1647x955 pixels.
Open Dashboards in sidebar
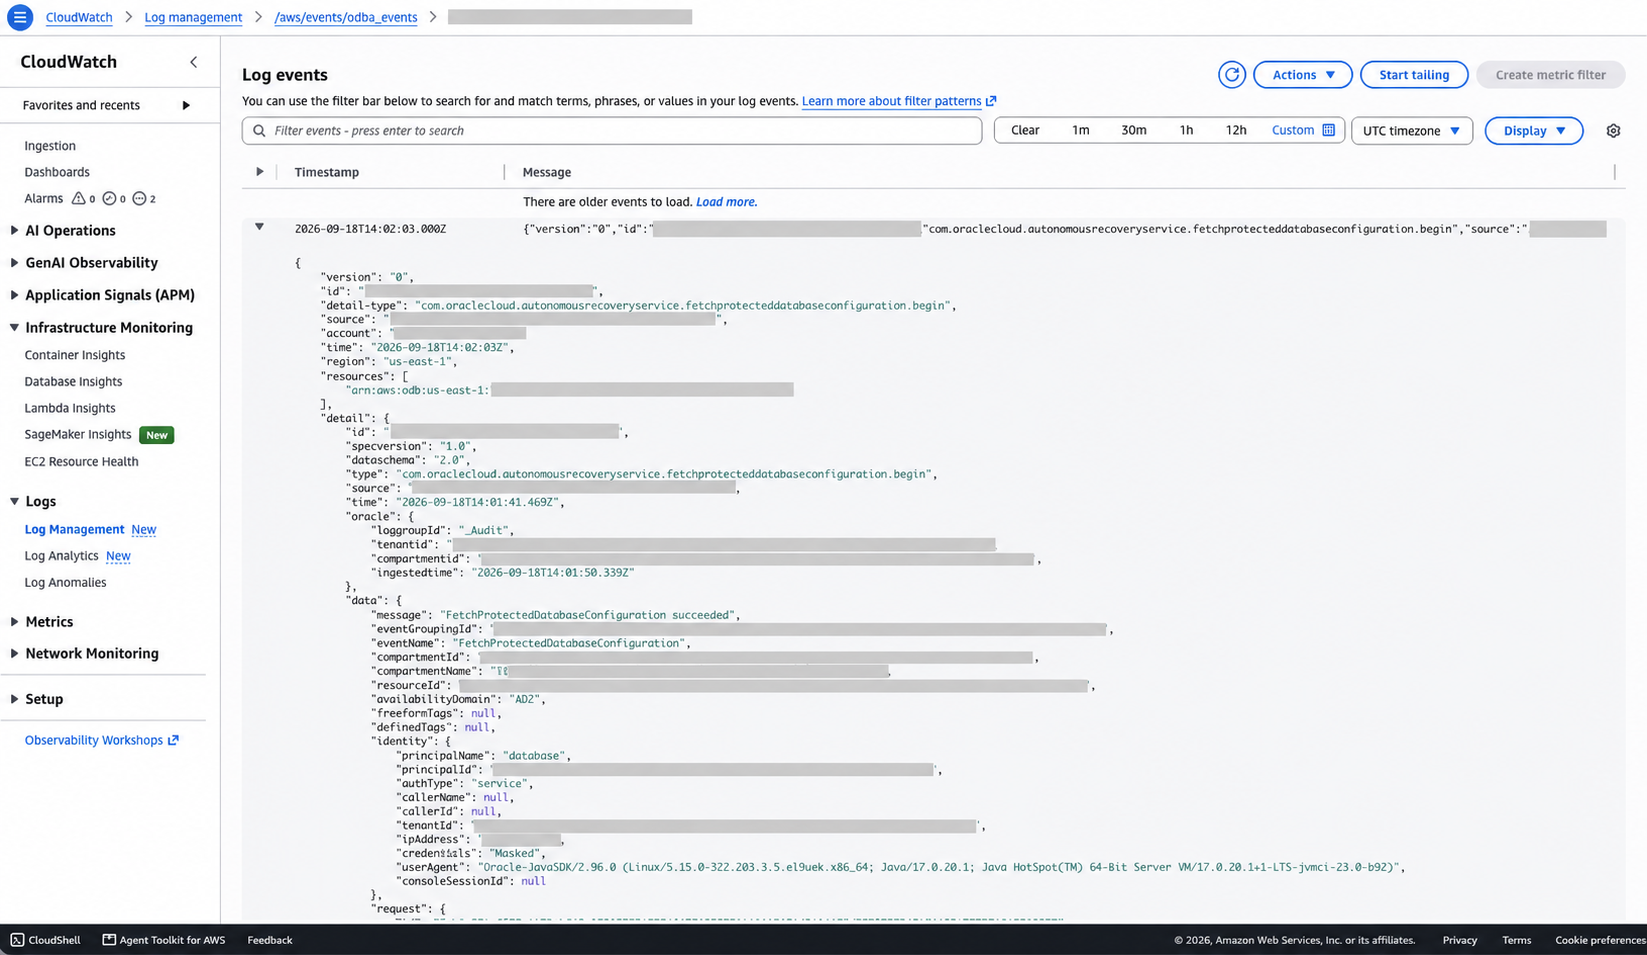[x=57, y=172]
